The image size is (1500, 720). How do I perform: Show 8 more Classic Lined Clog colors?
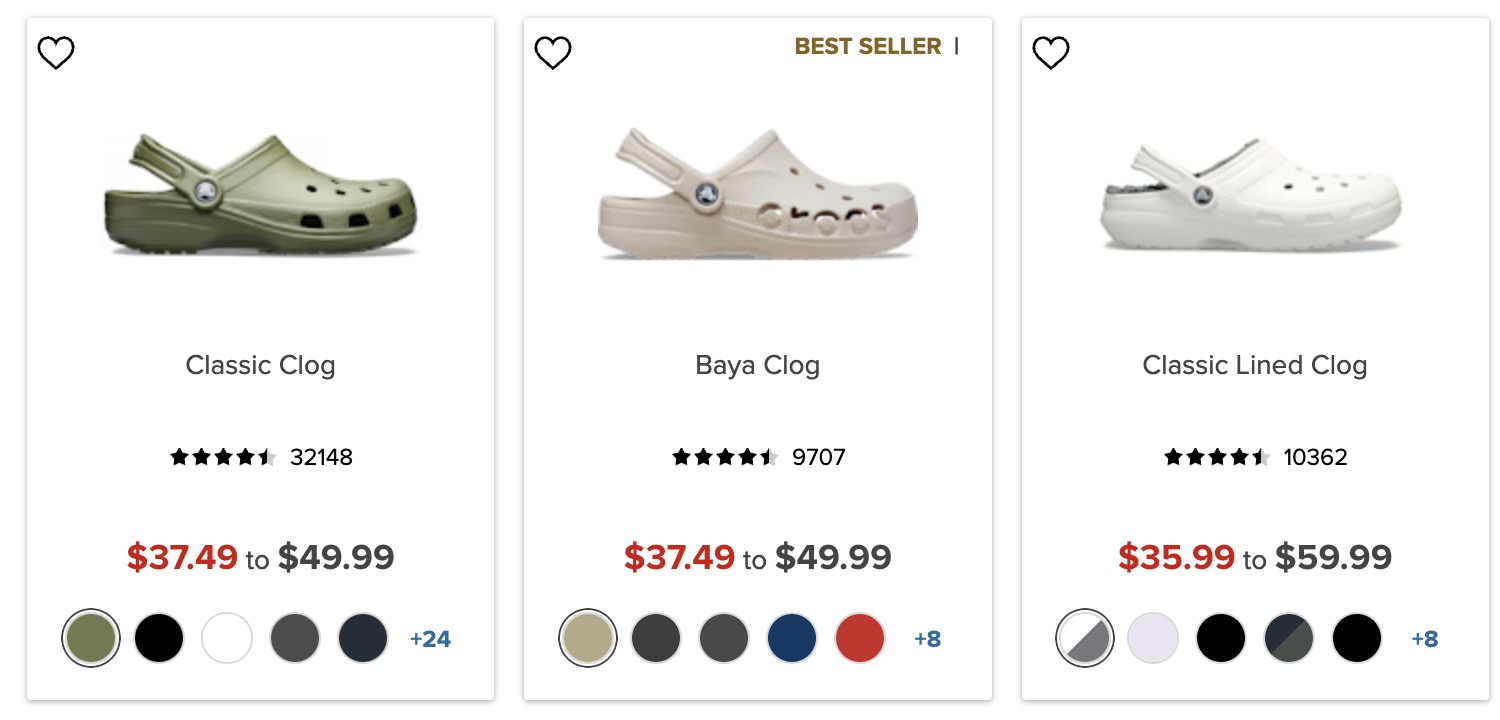tap(1424, 638)
